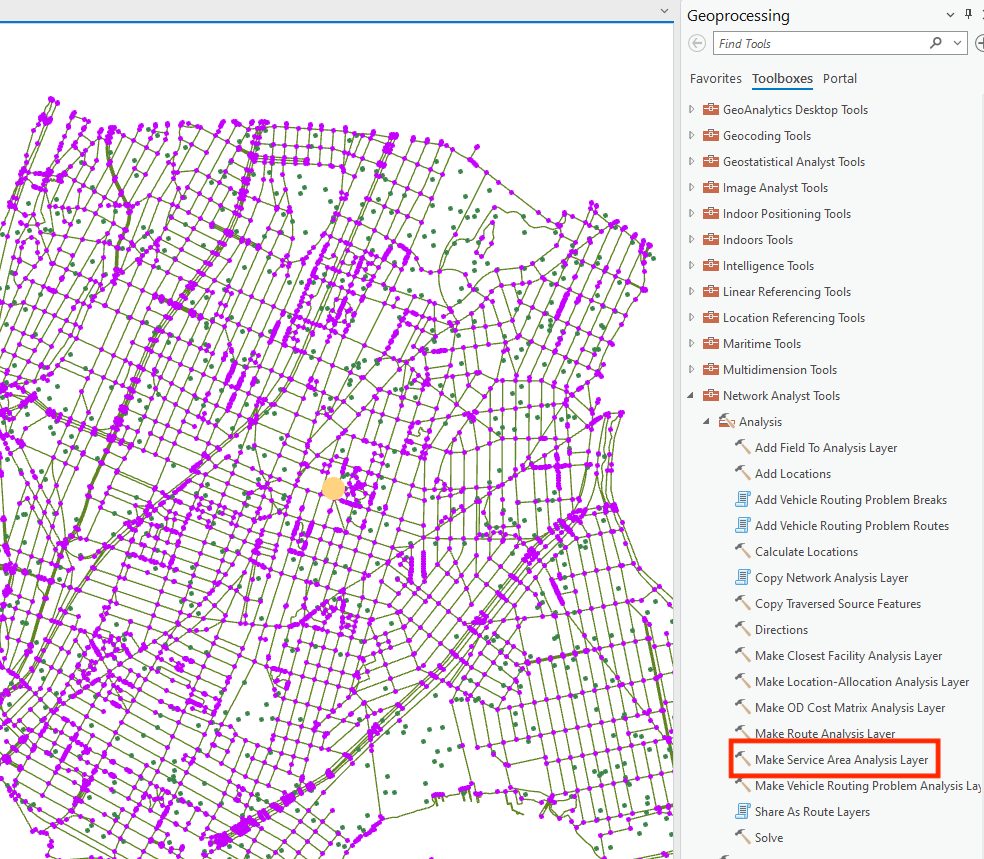Open the Add Locations tool

coord(790,473)
